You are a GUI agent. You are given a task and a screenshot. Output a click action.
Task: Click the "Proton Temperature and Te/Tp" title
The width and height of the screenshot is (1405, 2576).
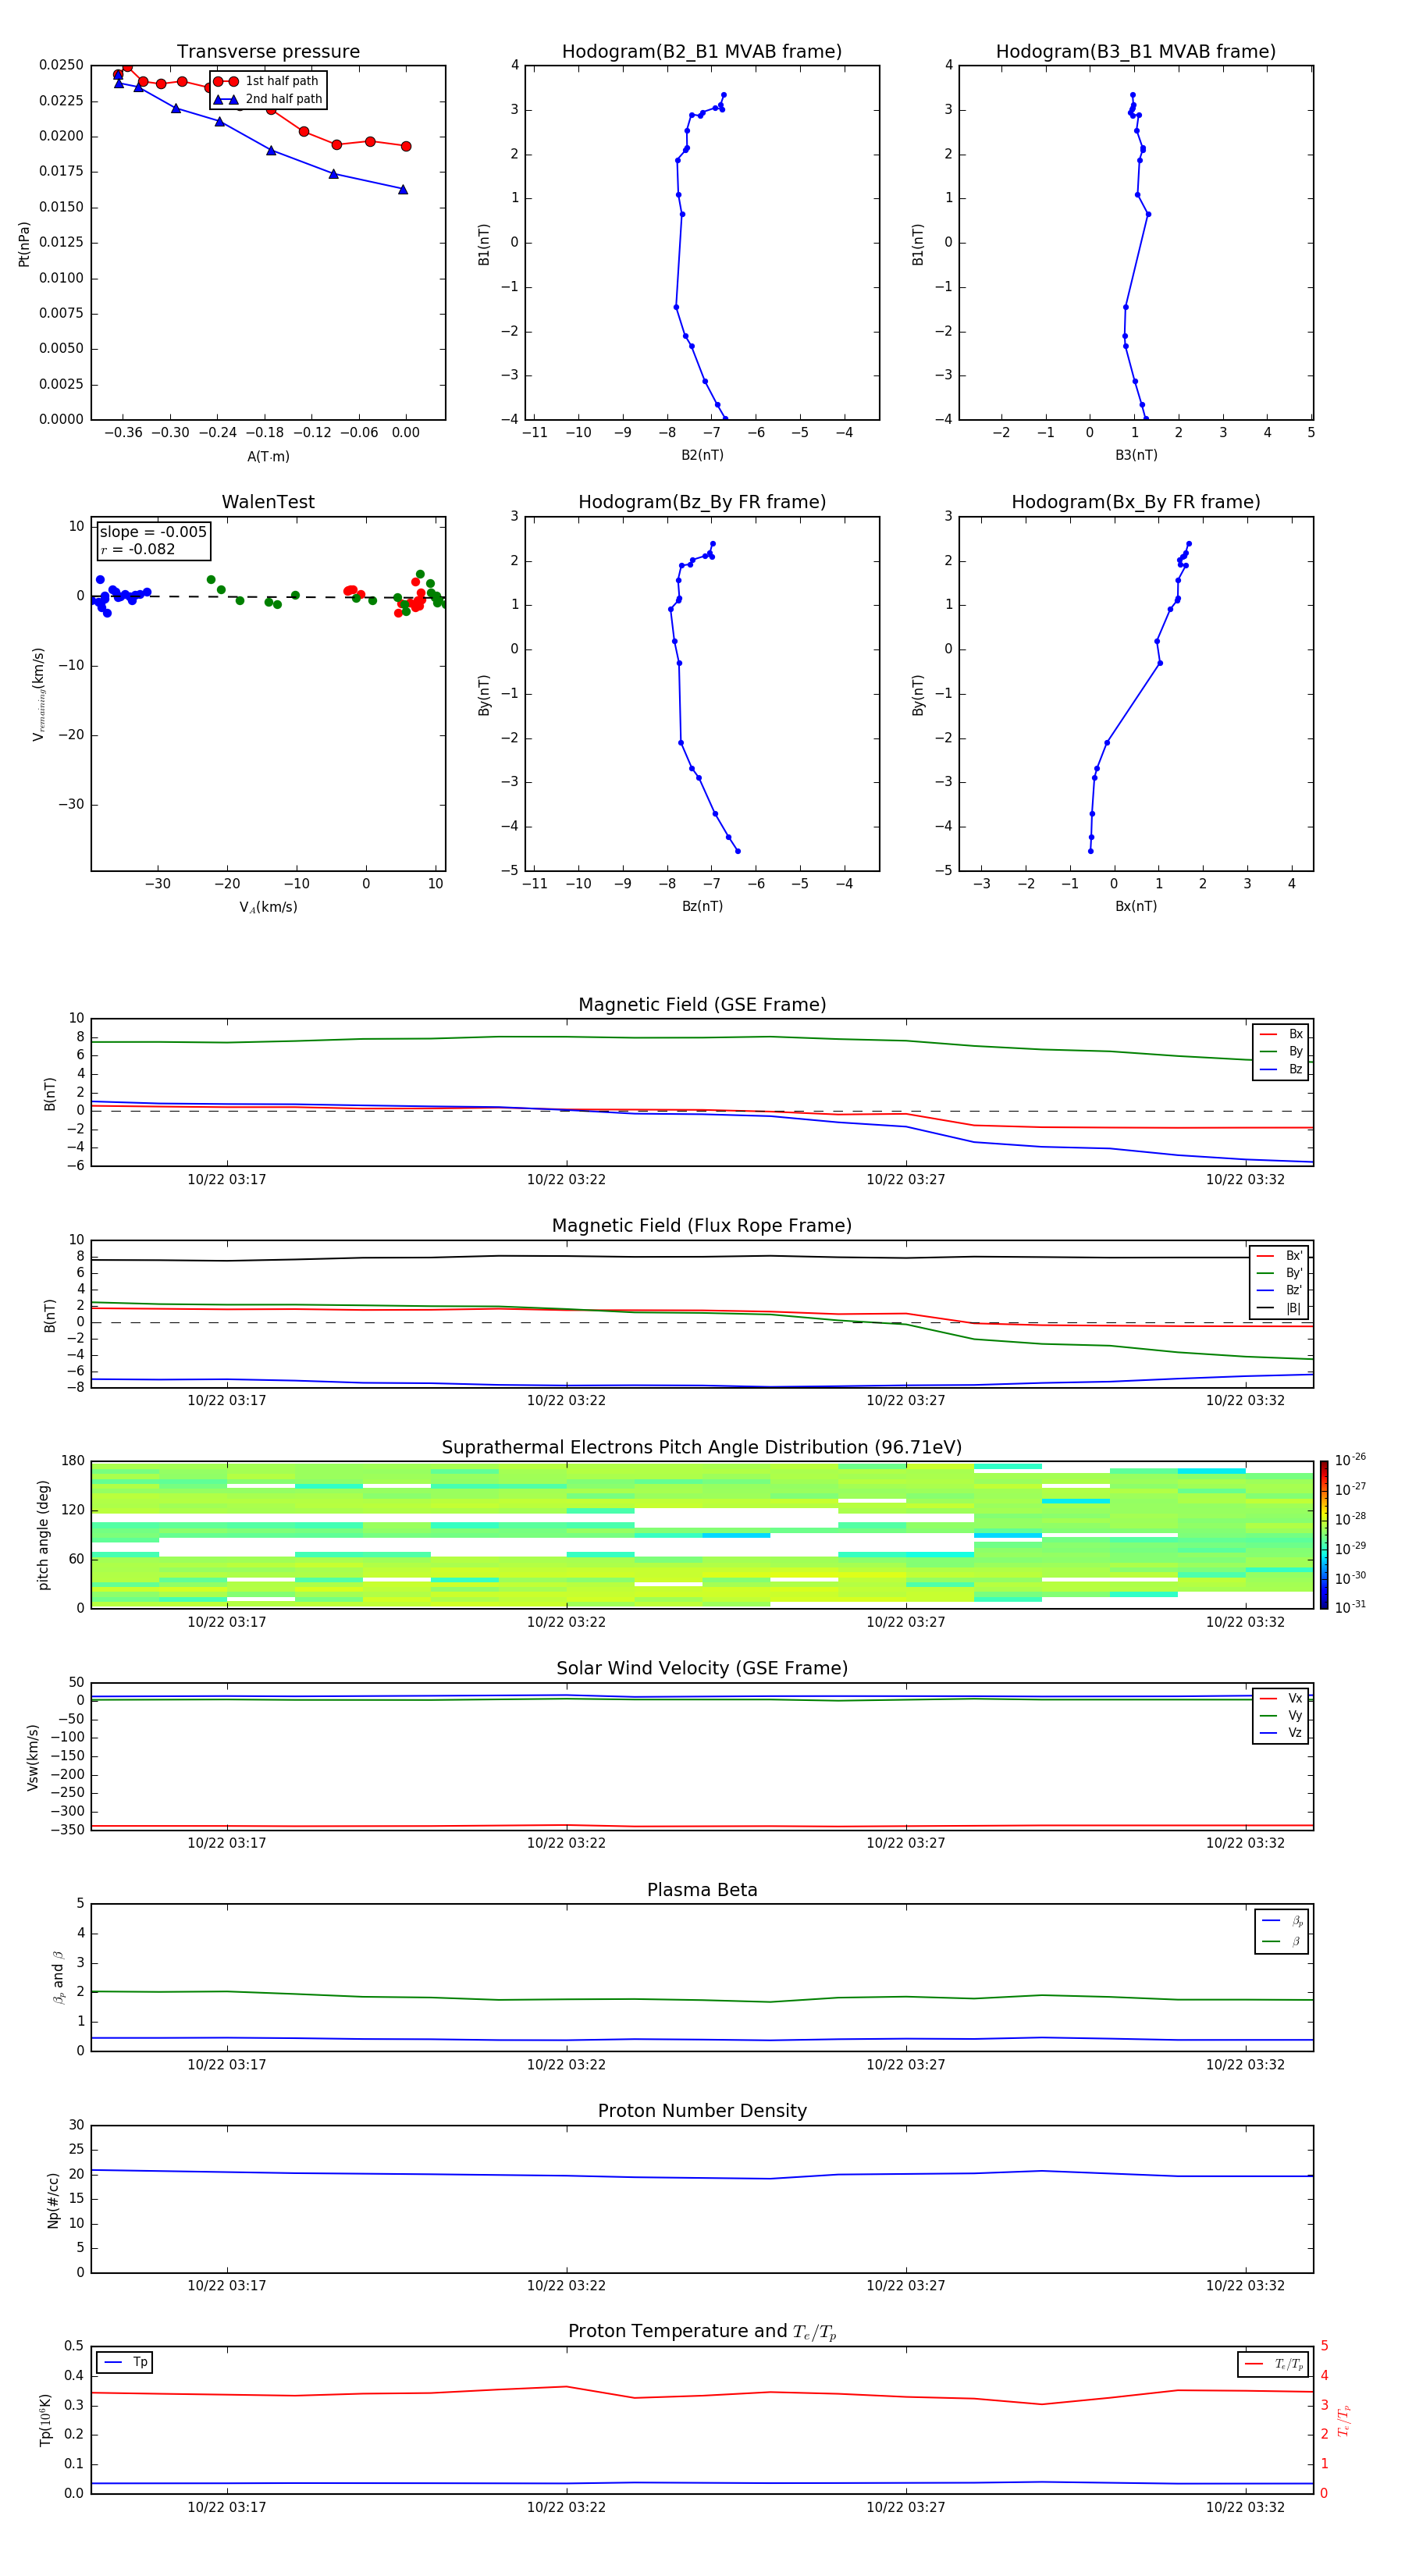click(702, 2331)
